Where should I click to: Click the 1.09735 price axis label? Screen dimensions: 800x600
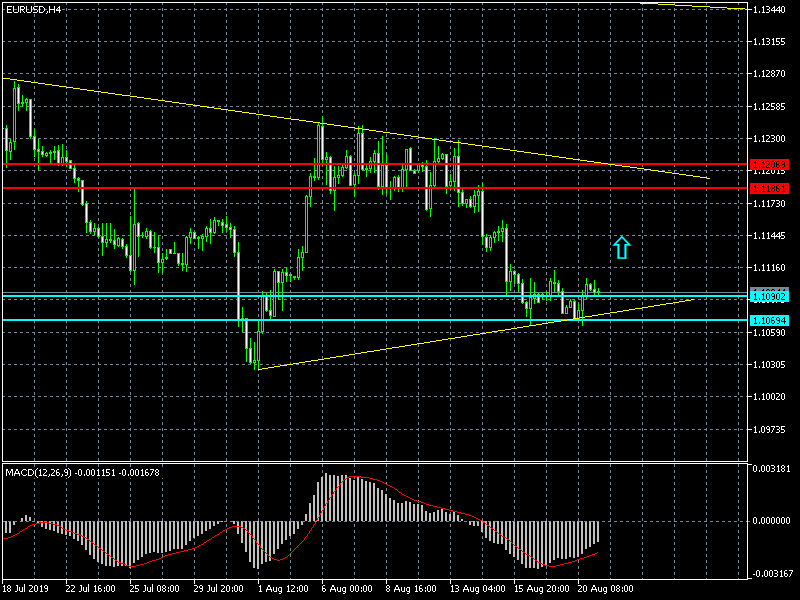point(769,430)
